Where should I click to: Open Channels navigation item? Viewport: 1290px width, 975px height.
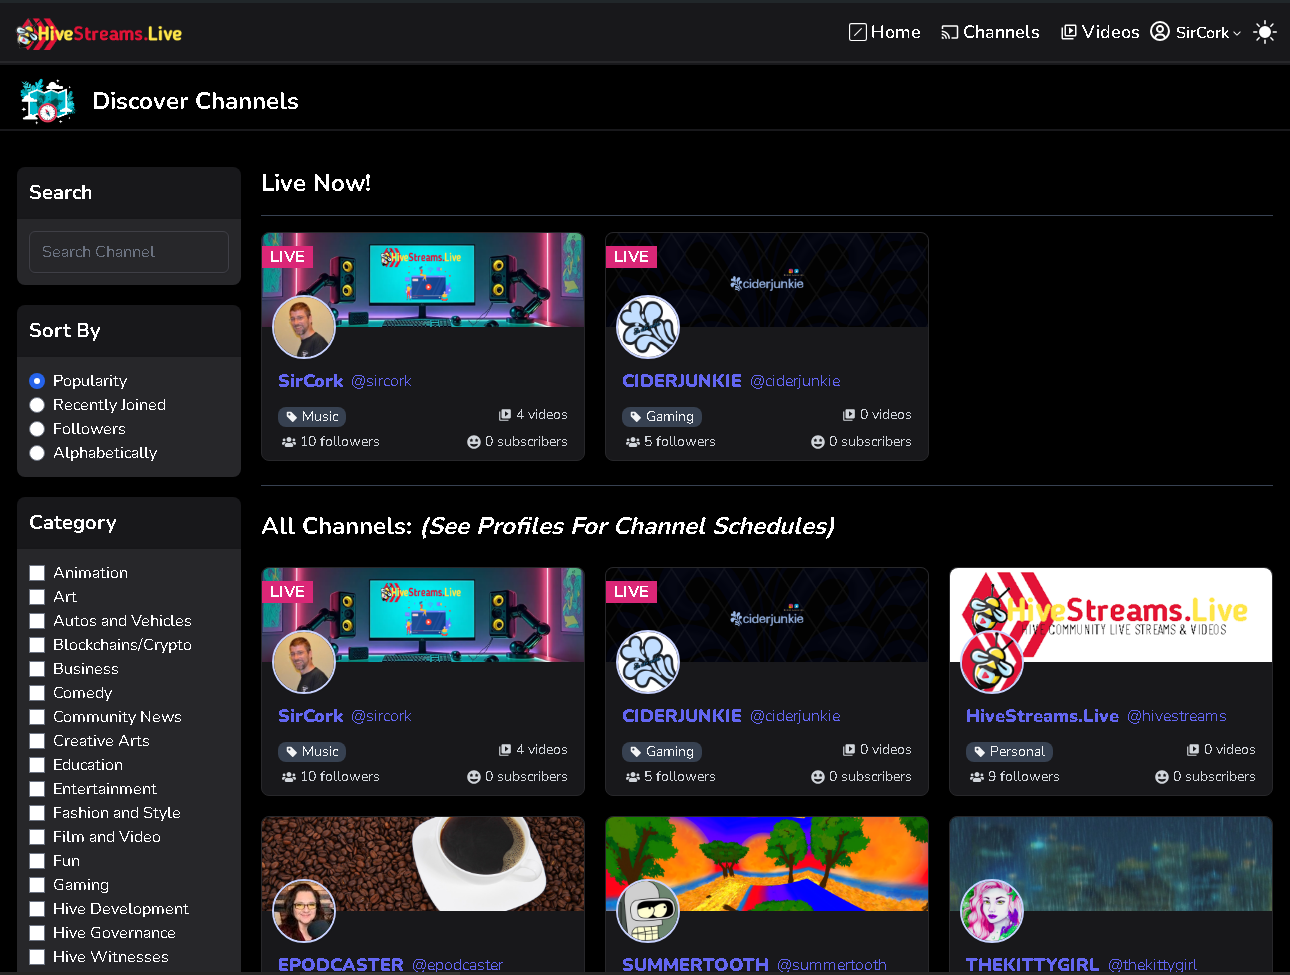pos(990,32)
